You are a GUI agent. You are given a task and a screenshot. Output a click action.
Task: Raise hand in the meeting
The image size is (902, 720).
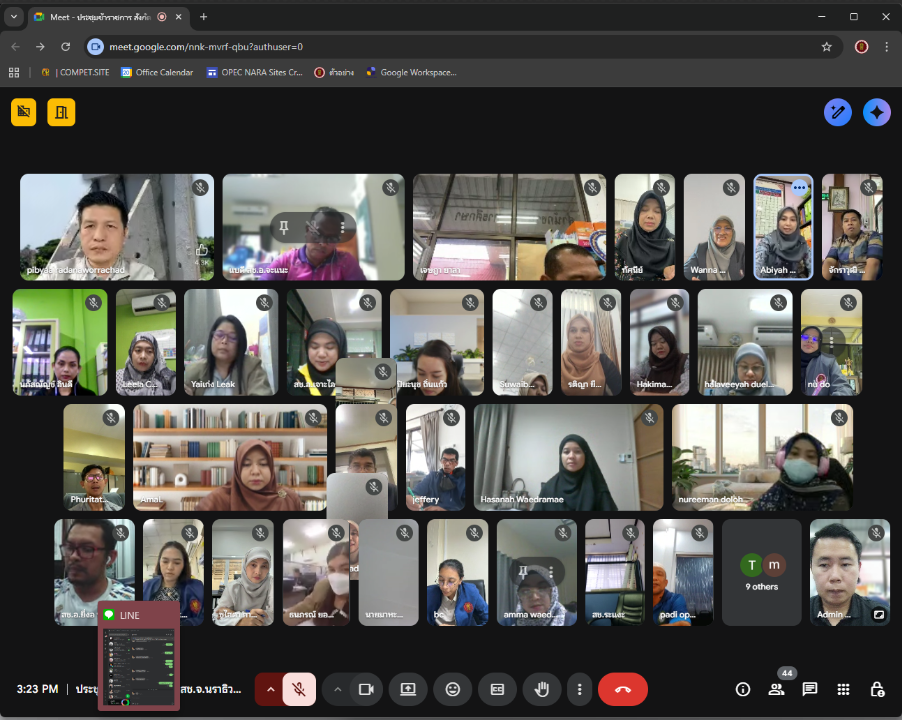[x=542, y=689]
